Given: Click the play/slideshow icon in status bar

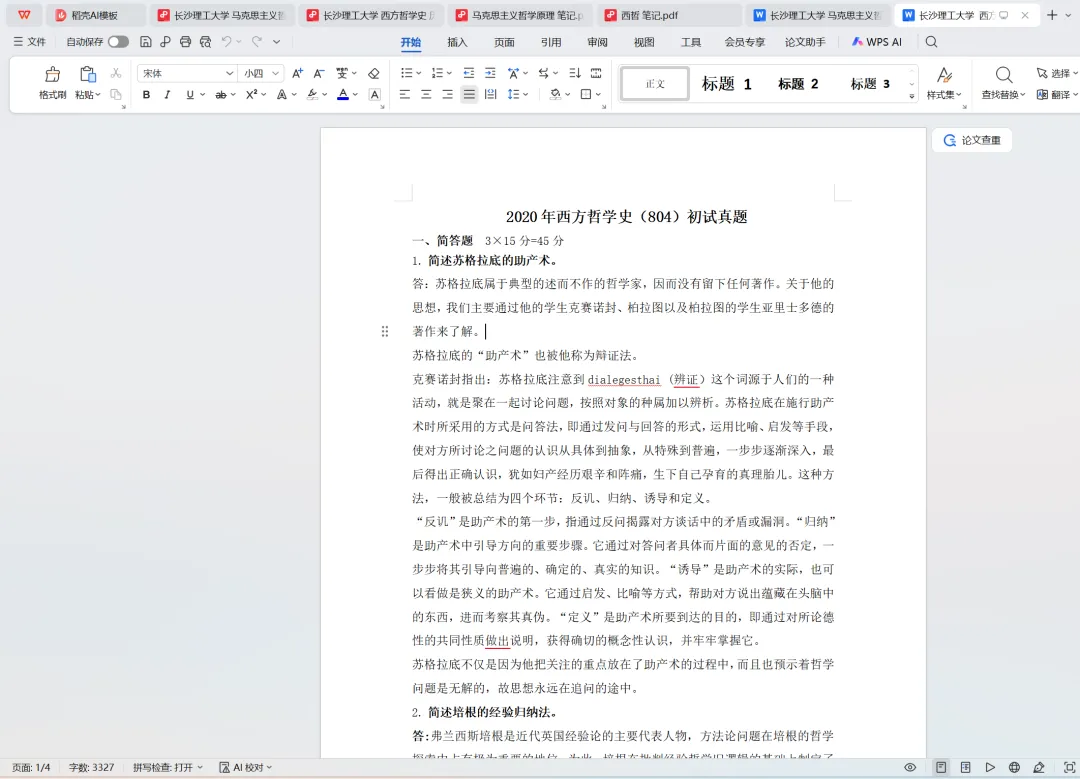Looking at the screenshot, I should click(x=990, y=767).
